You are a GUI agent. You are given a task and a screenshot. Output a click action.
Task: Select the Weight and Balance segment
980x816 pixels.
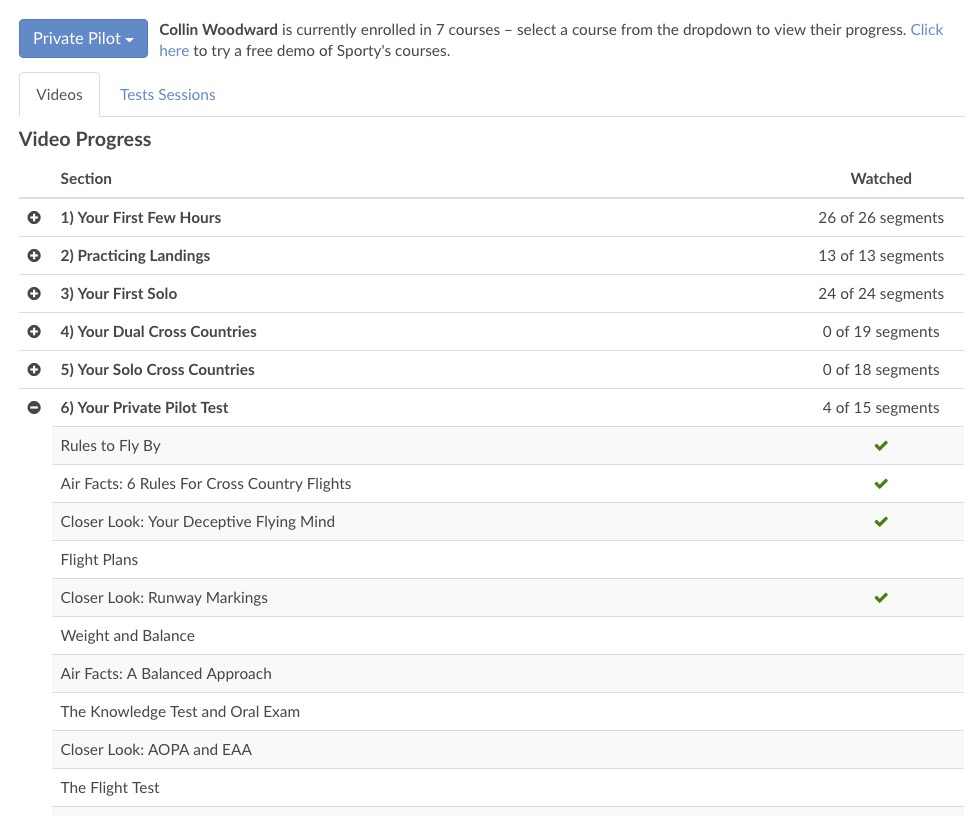[127, 636]
